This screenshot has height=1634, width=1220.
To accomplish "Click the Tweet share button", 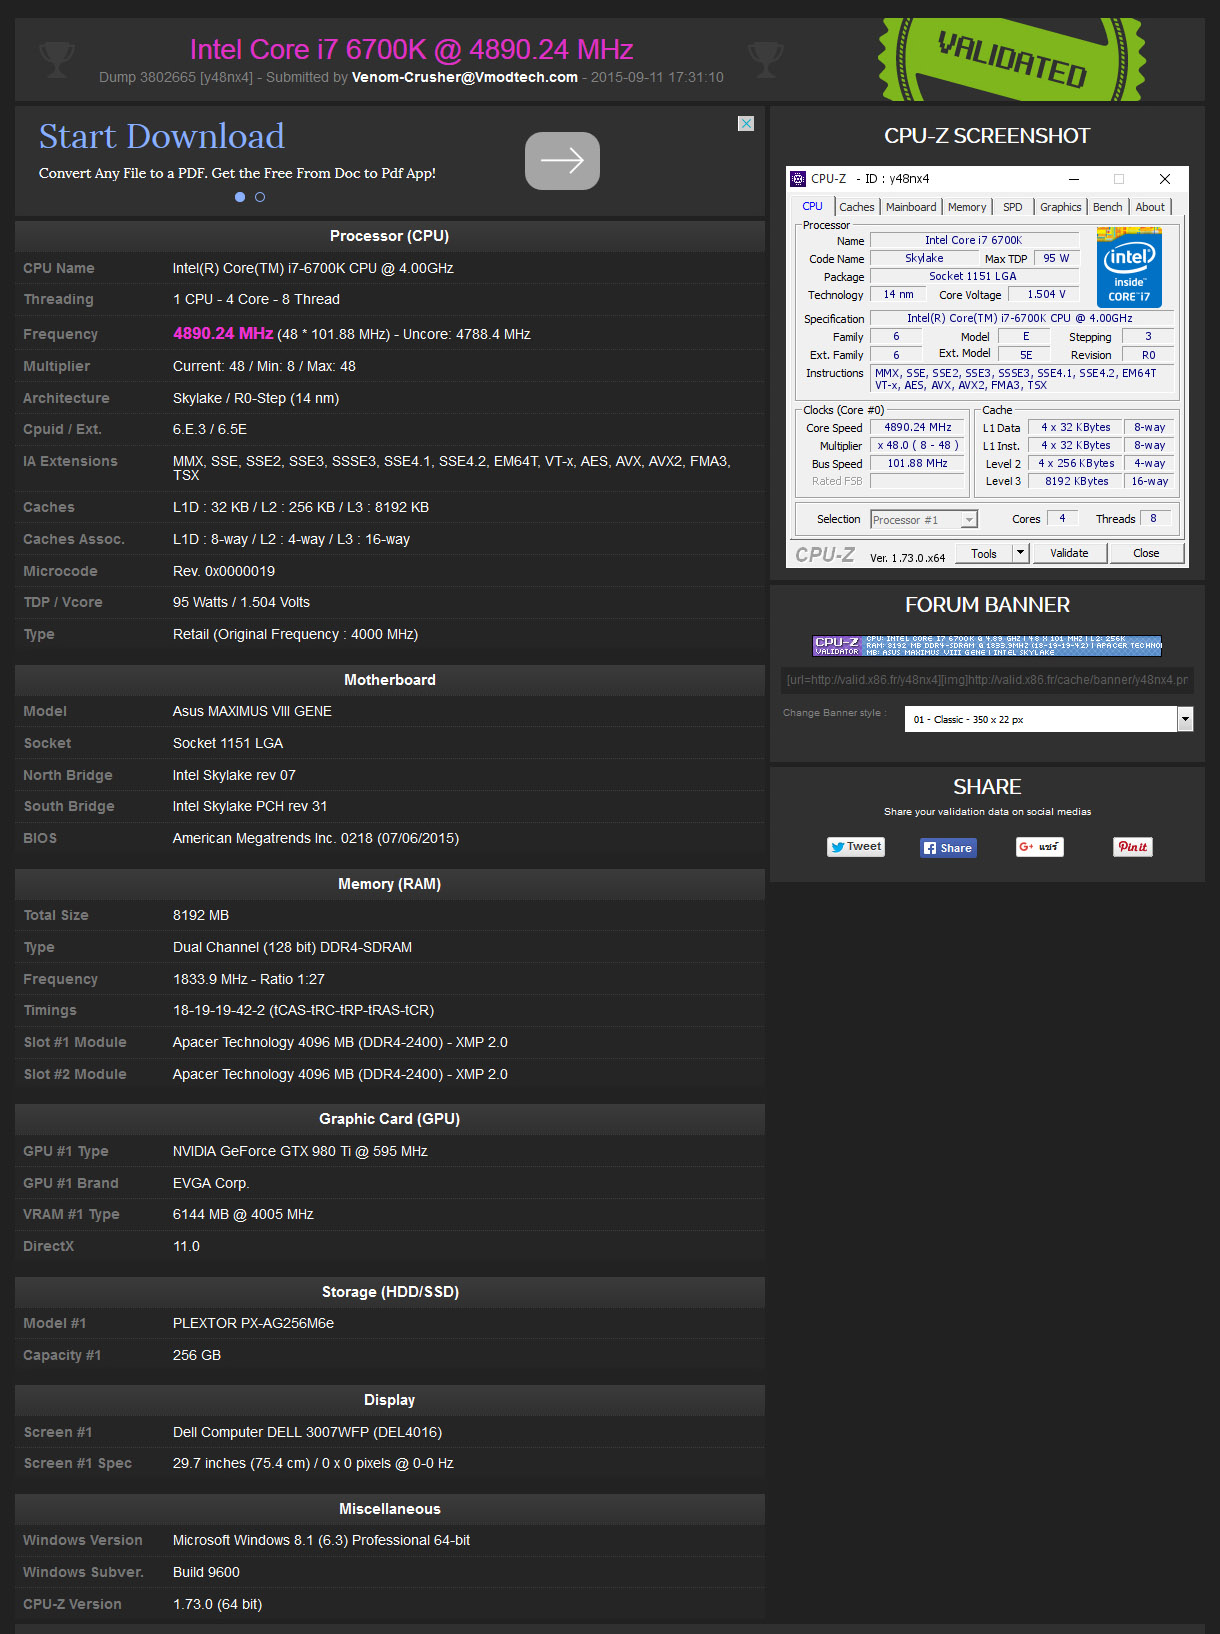I will pyautogui.click(x=855, y=847).
